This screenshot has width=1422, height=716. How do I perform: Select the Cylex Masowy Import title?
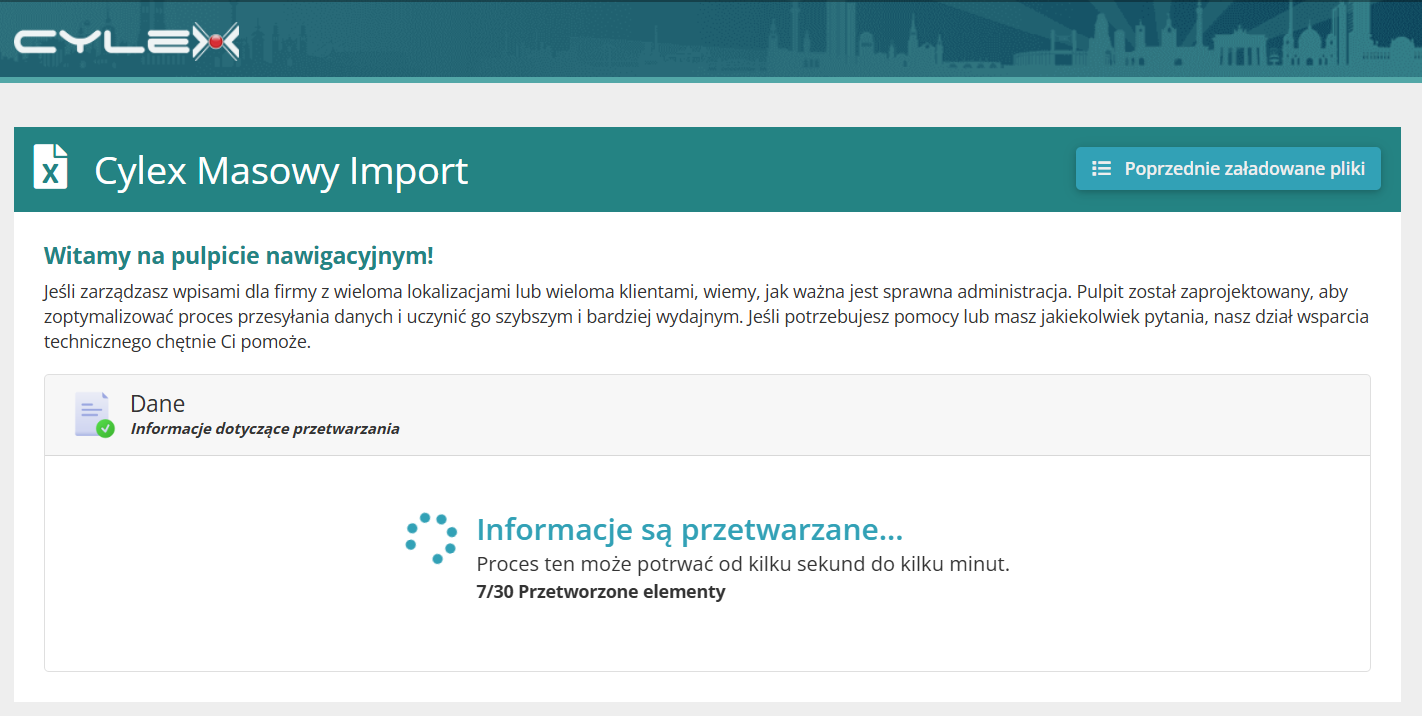pyautogui.click(x=281, y=170)
